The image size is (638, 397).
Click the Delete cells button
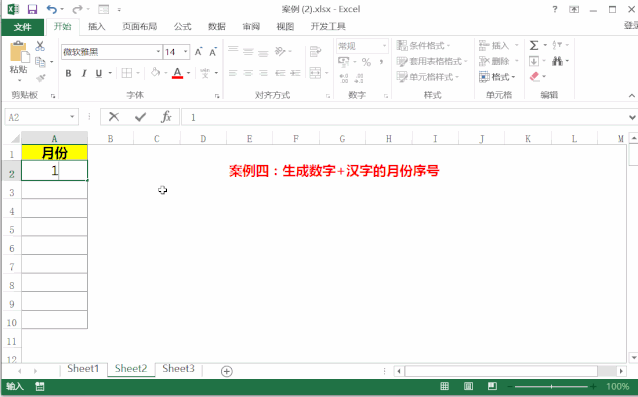(x=499, y=61)
